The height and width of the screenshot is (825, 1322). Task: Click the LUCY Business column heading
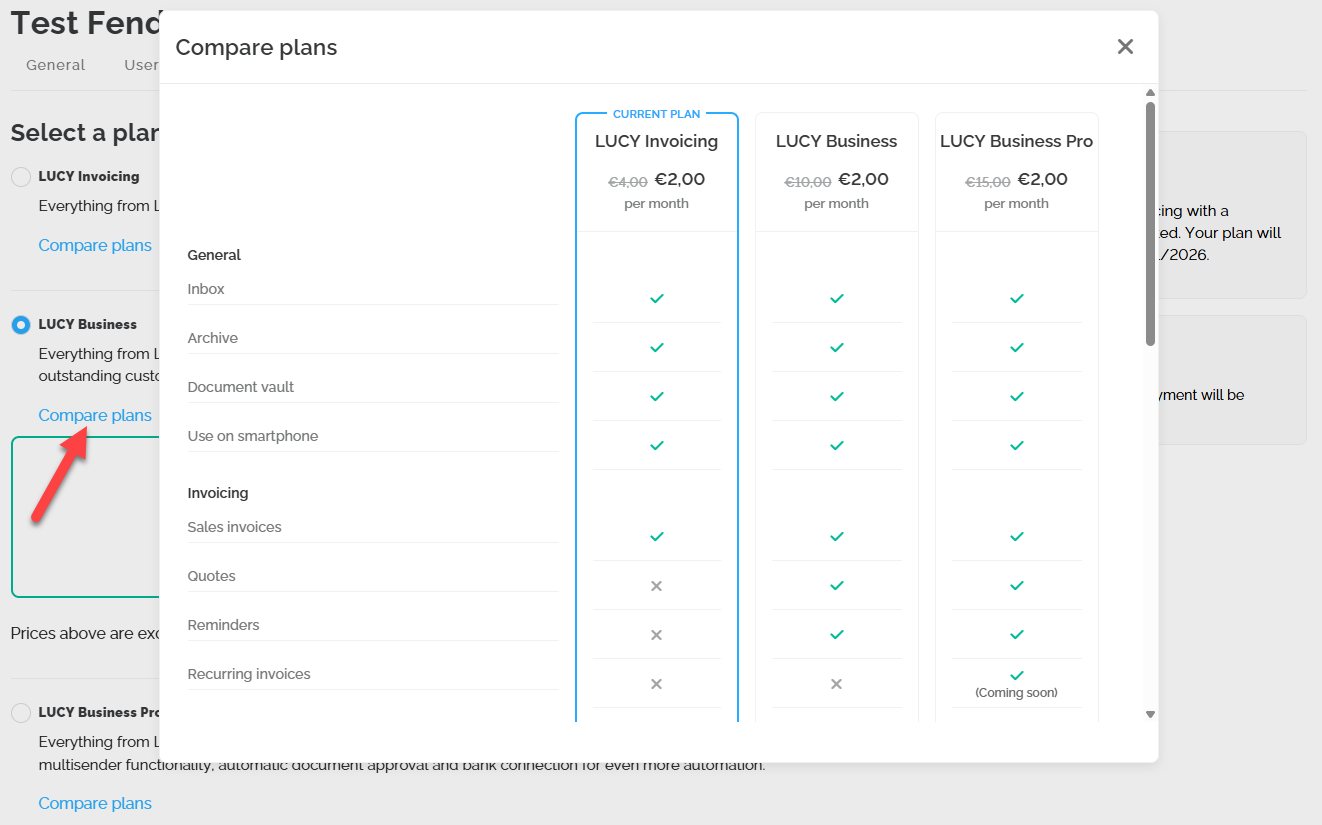click(837, 141)
